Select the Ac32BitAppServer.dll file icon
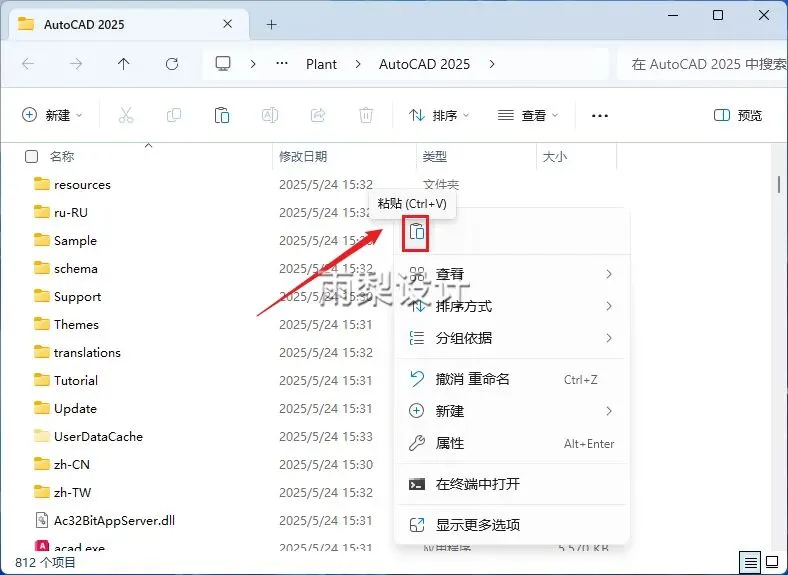The height and width of the screenshot is (575, 788). (42, 520)
